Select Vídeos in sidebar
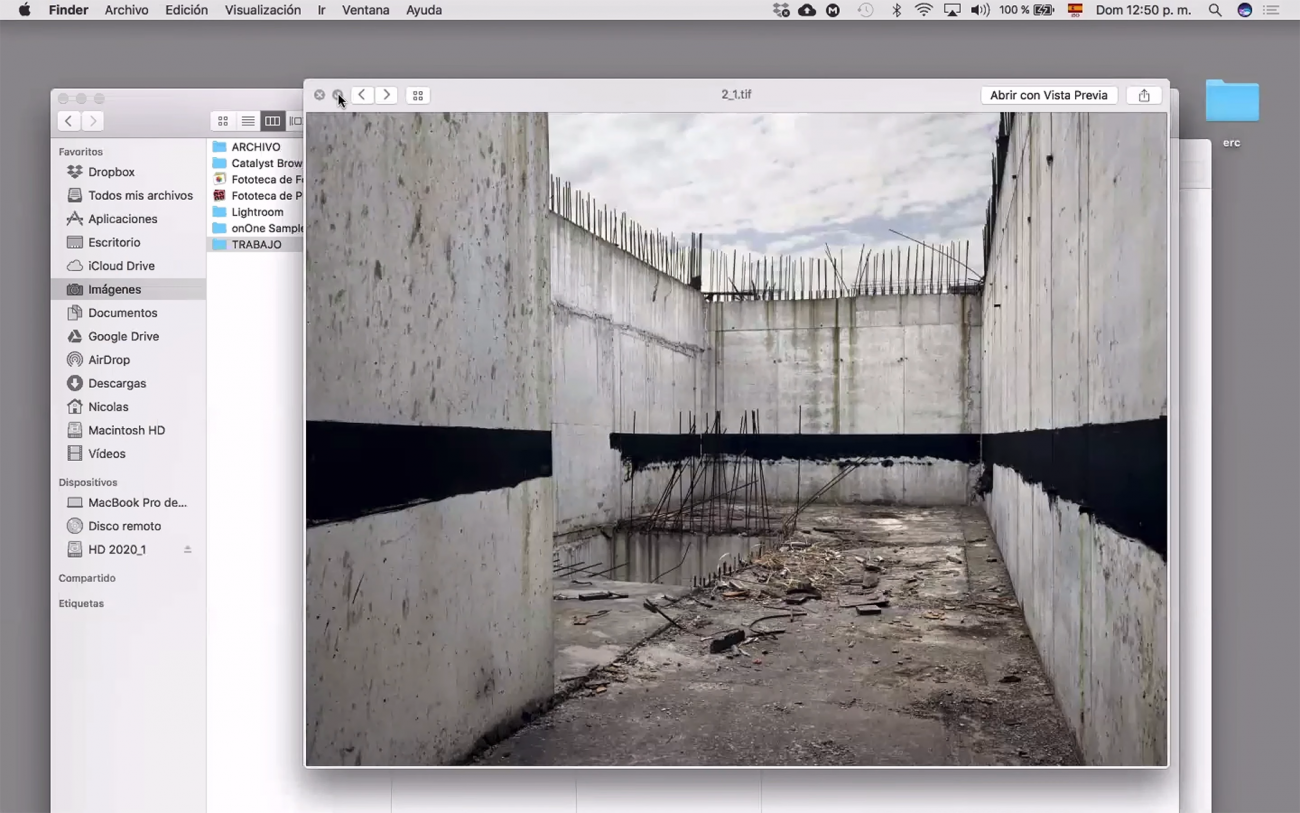The width and height of the screenshot is (1300, 813). [x=128, y=454]
